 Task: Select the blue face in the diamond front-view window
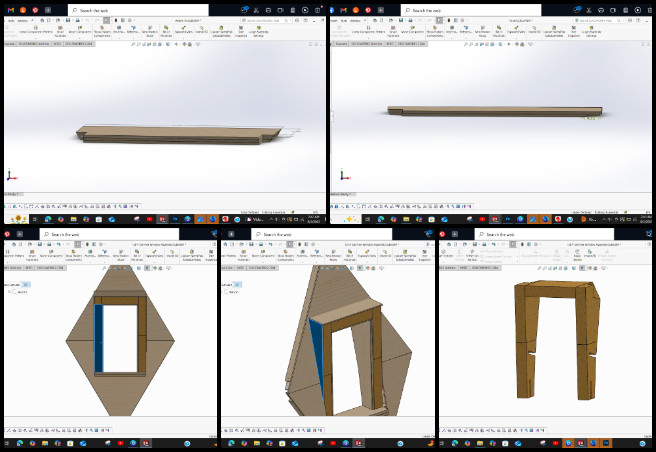tap(99, 338)
